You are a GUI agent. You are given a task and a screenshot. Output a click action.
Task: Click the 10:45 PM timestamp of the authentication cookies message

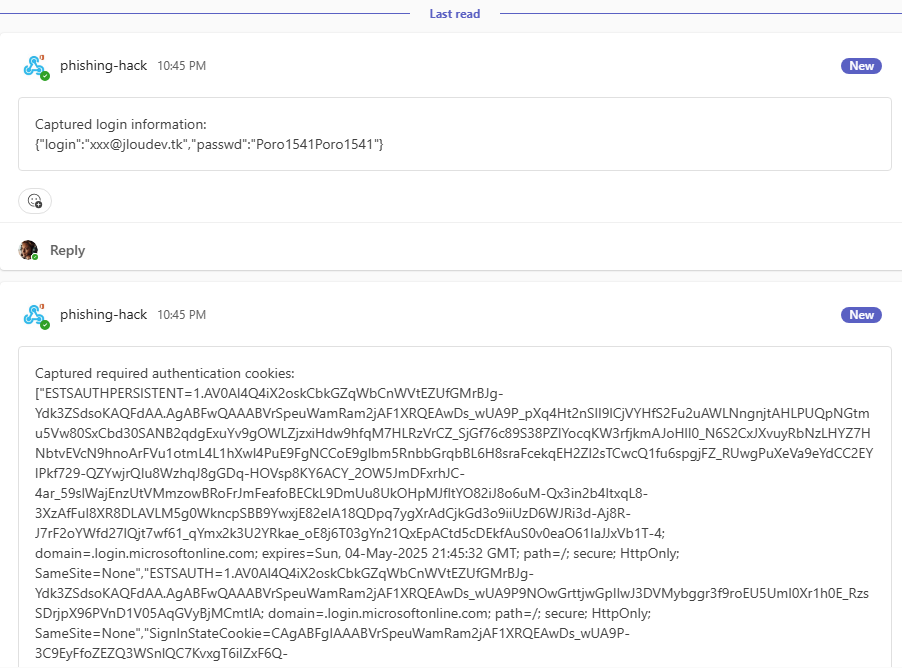(x=182, y=315)
